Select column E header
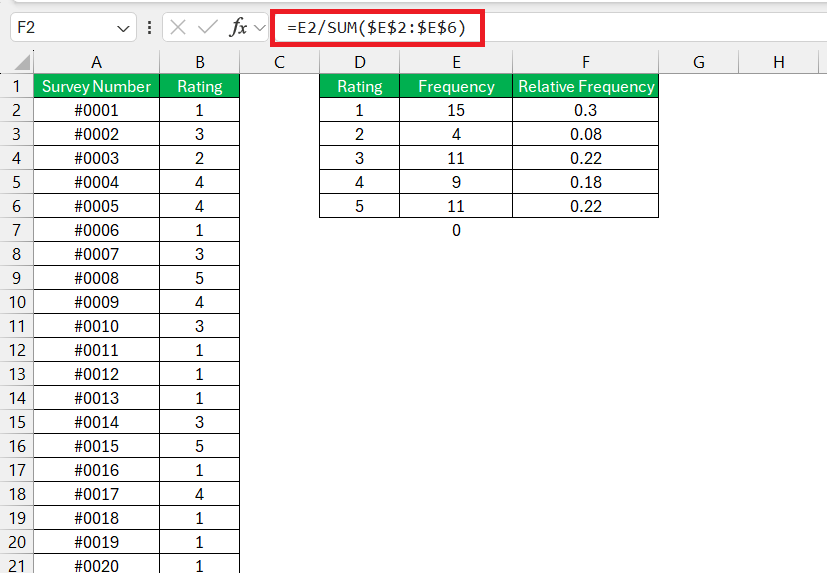 coord(456,62)
